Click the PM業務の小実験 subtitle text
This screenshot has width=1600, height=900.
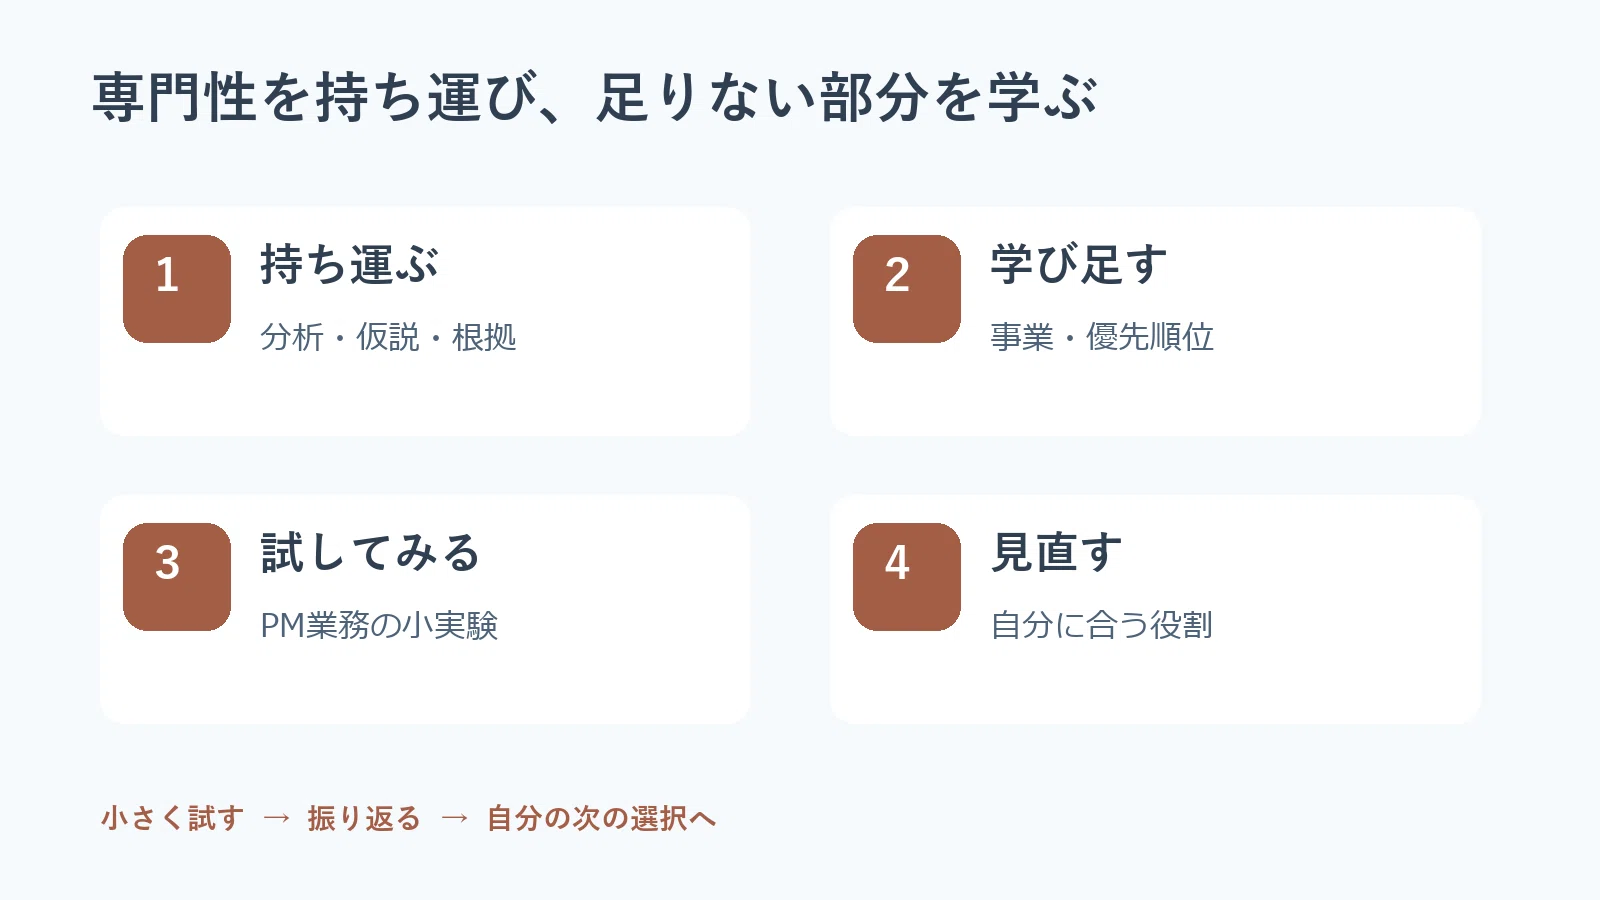tap(379, 625)
